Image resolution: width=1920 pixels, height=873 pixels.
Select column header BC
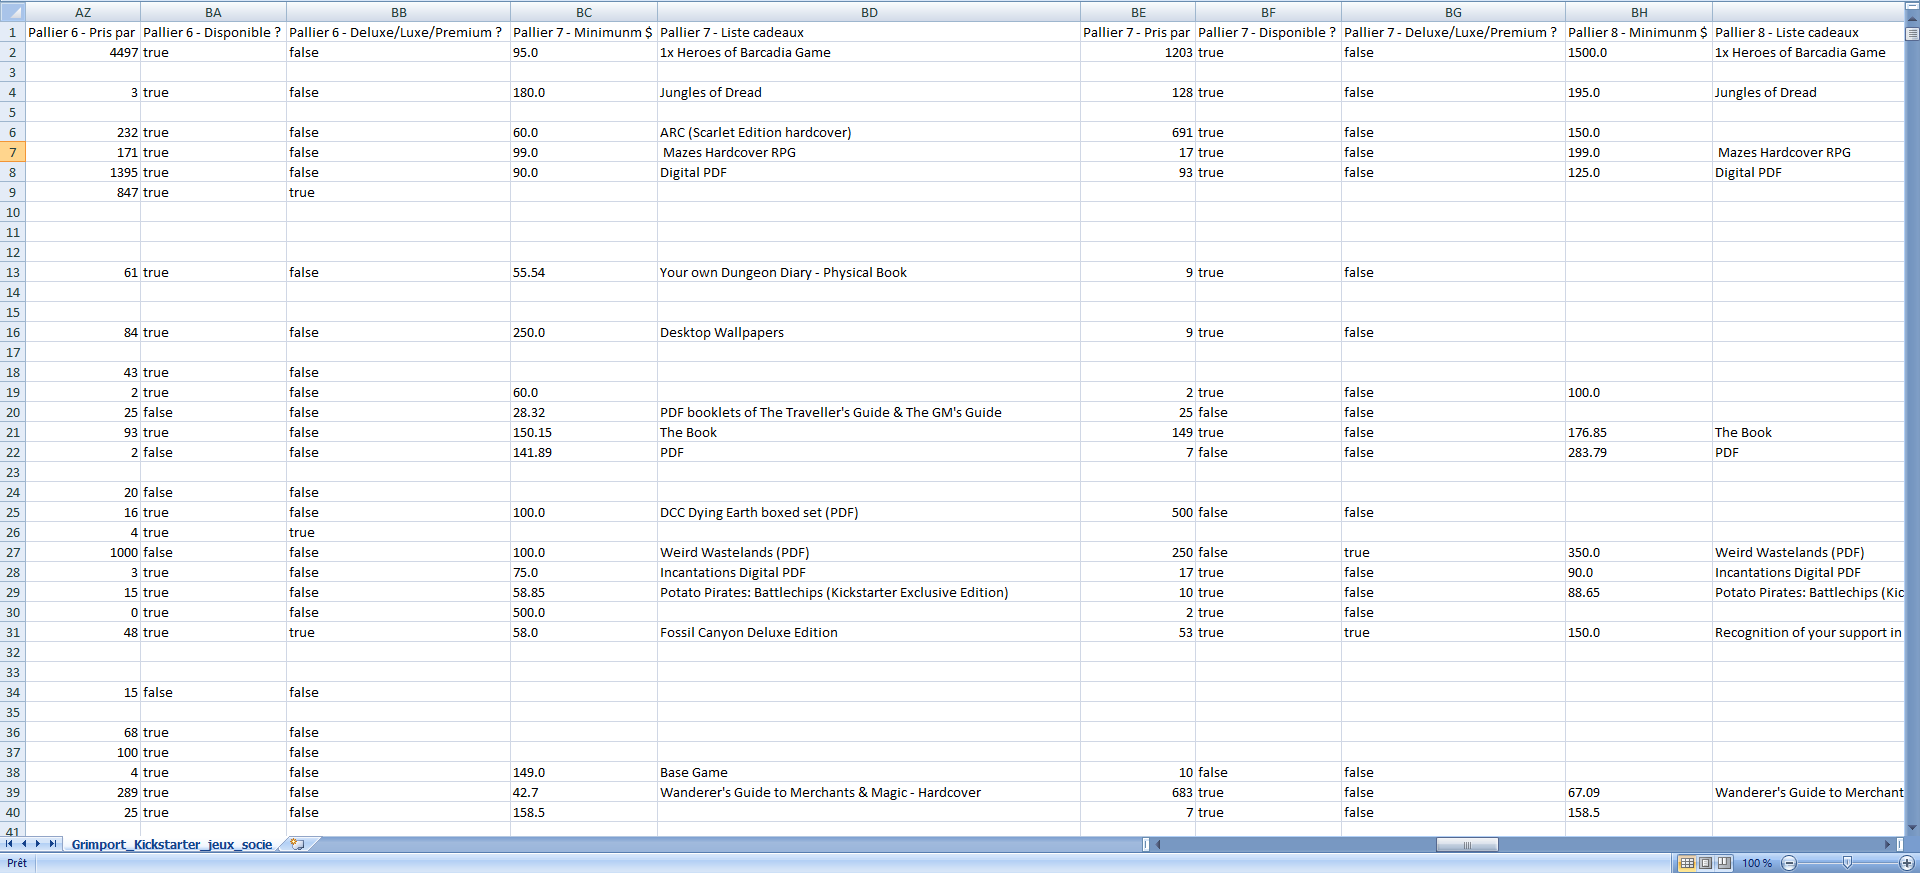pyautogui.click(x=584, y=12)
